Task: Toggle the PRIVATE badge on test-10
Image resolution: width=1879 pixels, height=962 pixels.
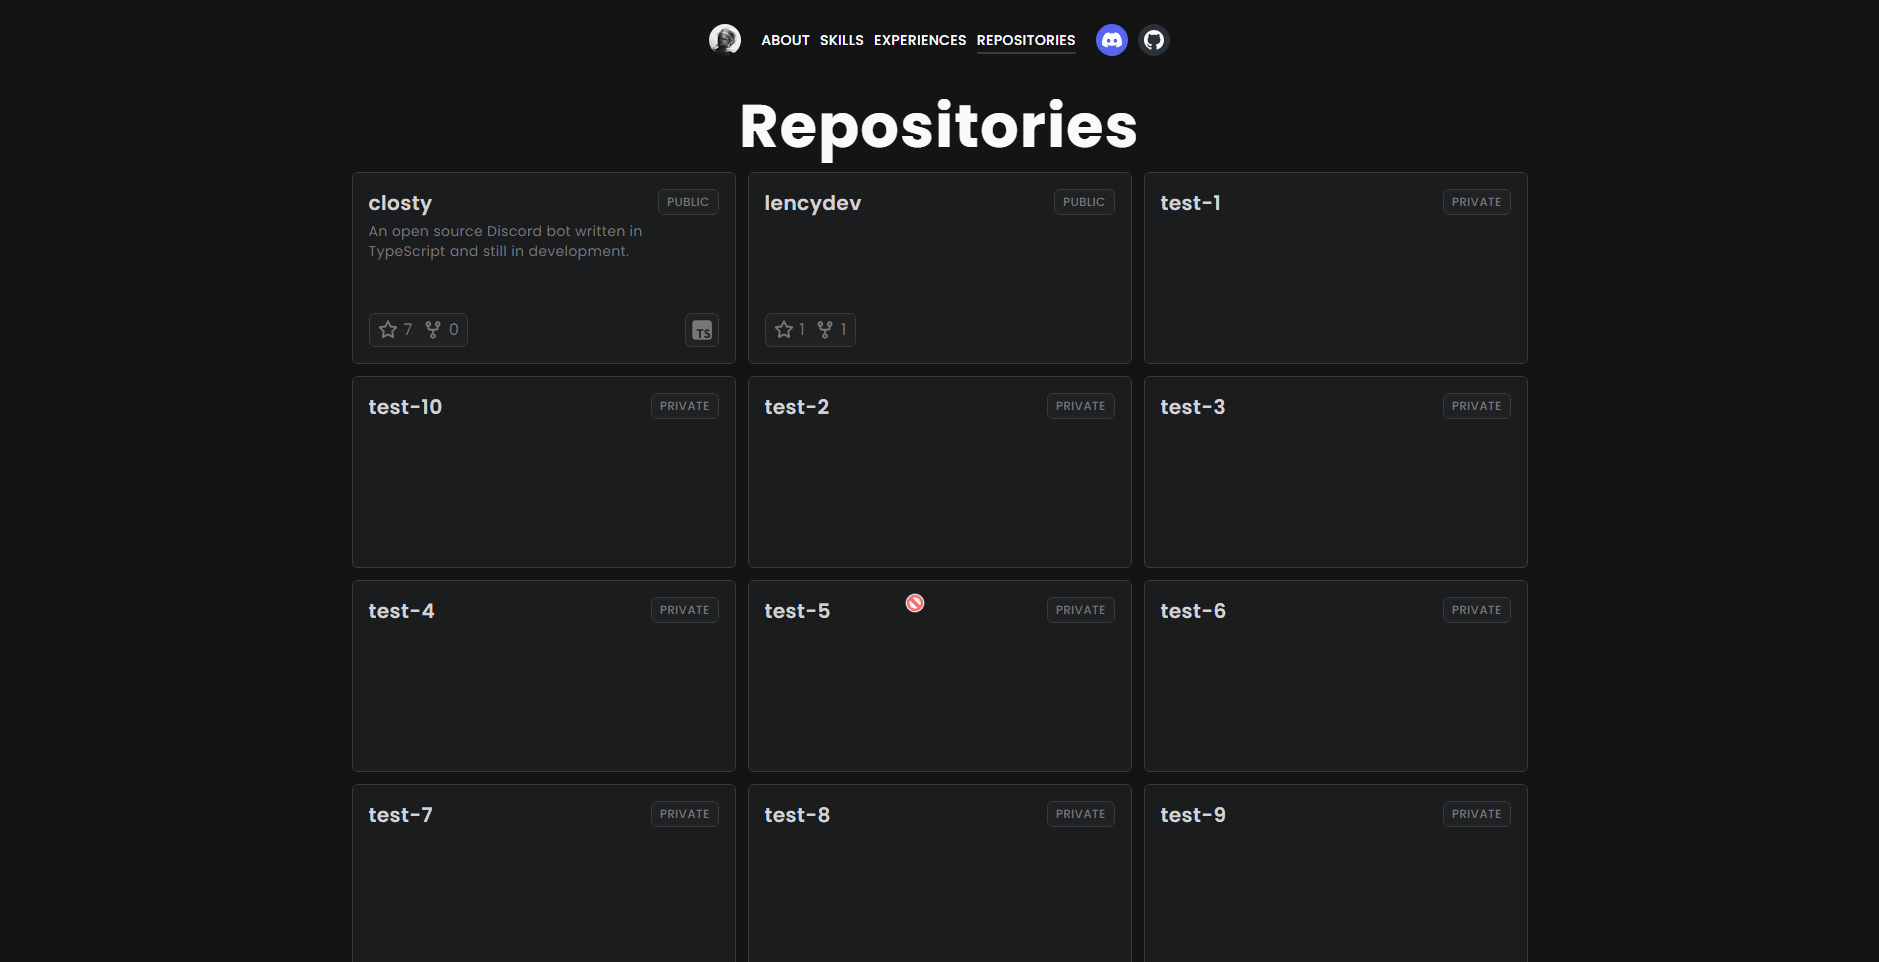Action: 684,405
